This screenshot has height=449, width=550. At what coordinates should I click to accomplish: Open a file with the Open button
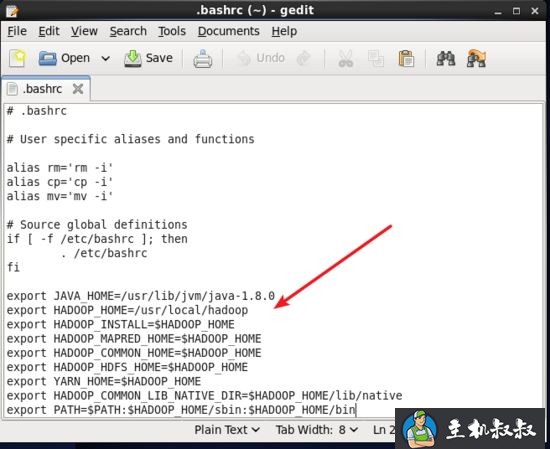64,58
